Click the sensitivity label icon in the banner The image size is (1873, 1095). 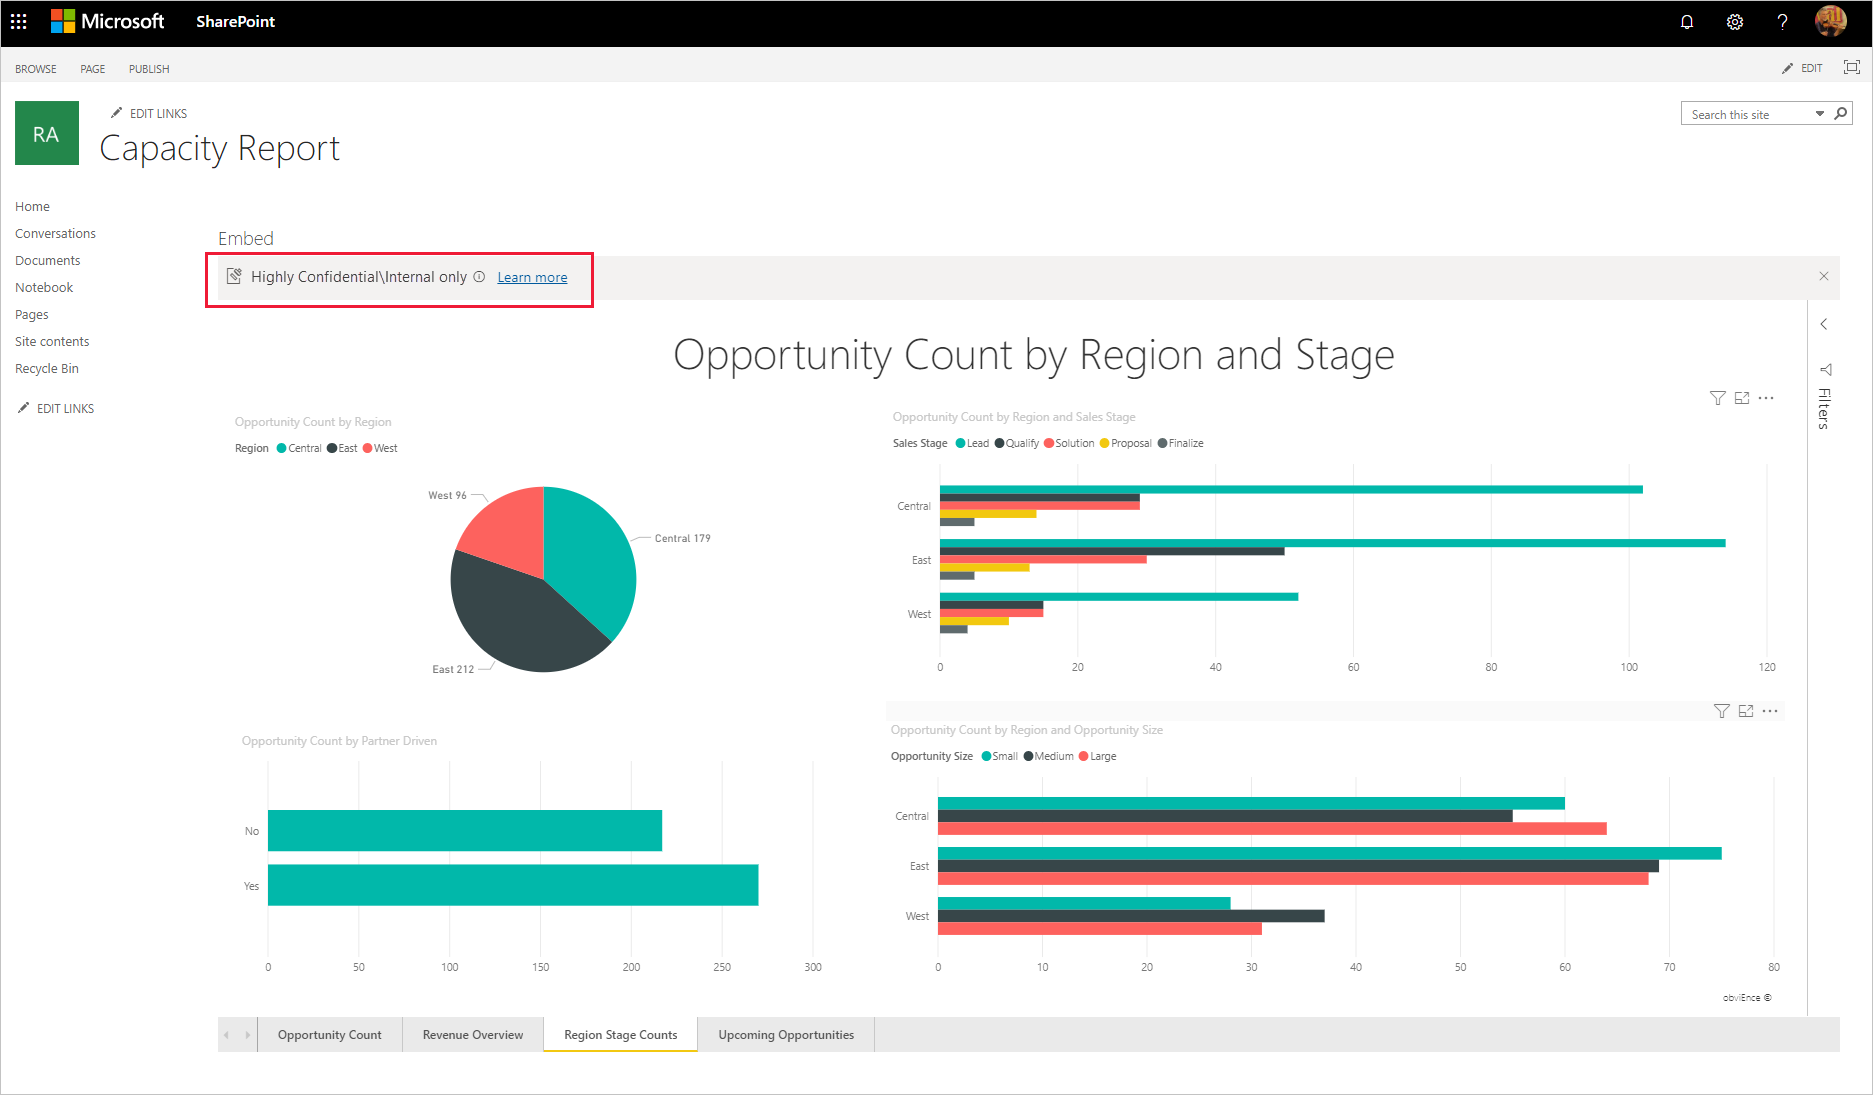point(234,277)
